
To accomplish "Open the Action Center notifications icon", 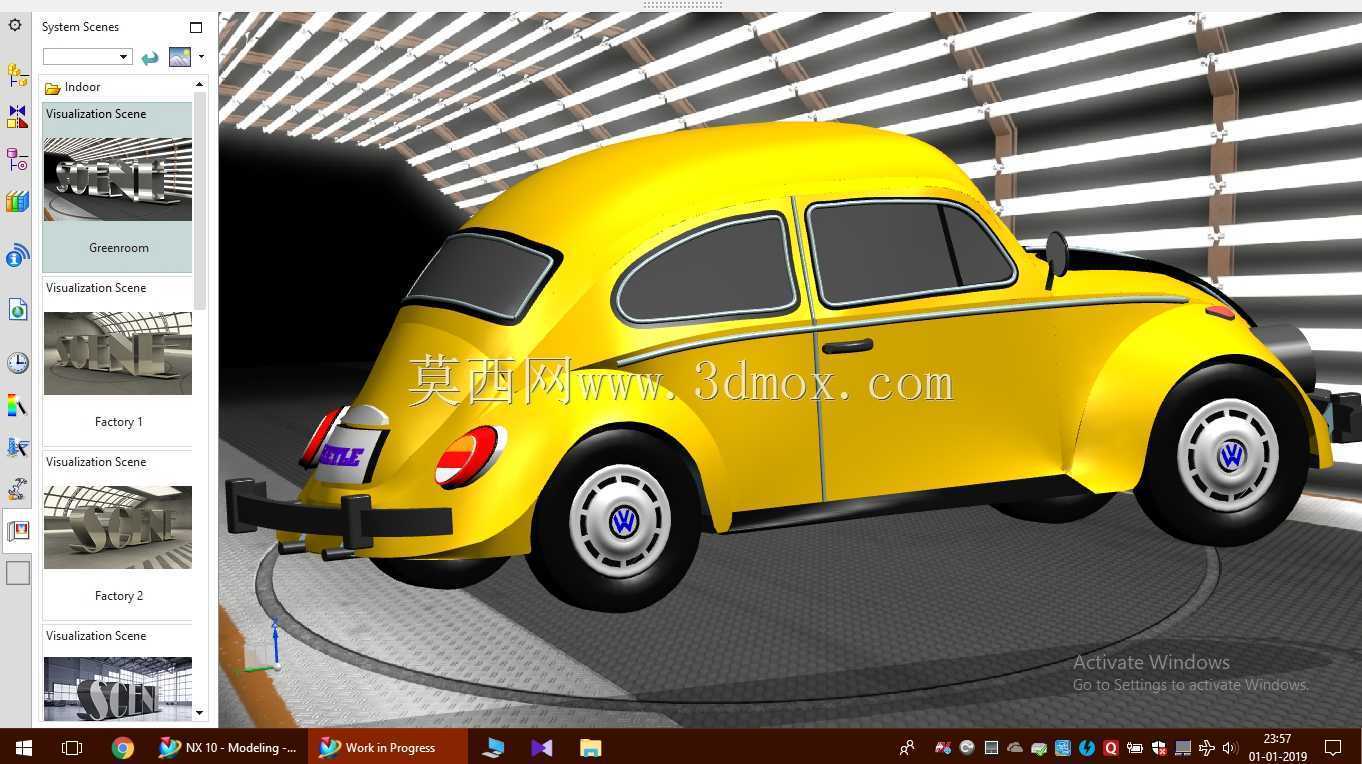I will coord(1333,747).
